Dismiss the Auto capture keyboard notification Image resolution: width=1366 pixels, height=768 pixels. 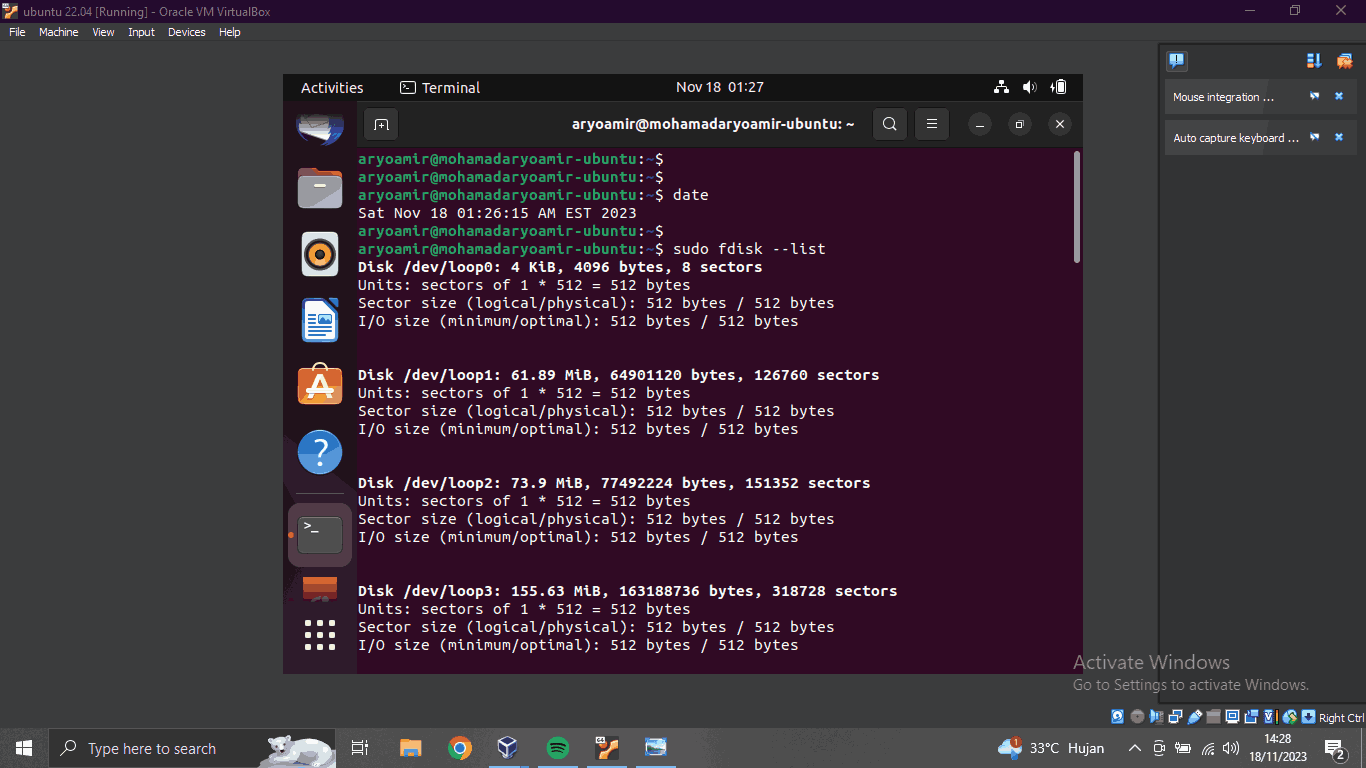pos(1339,137)
